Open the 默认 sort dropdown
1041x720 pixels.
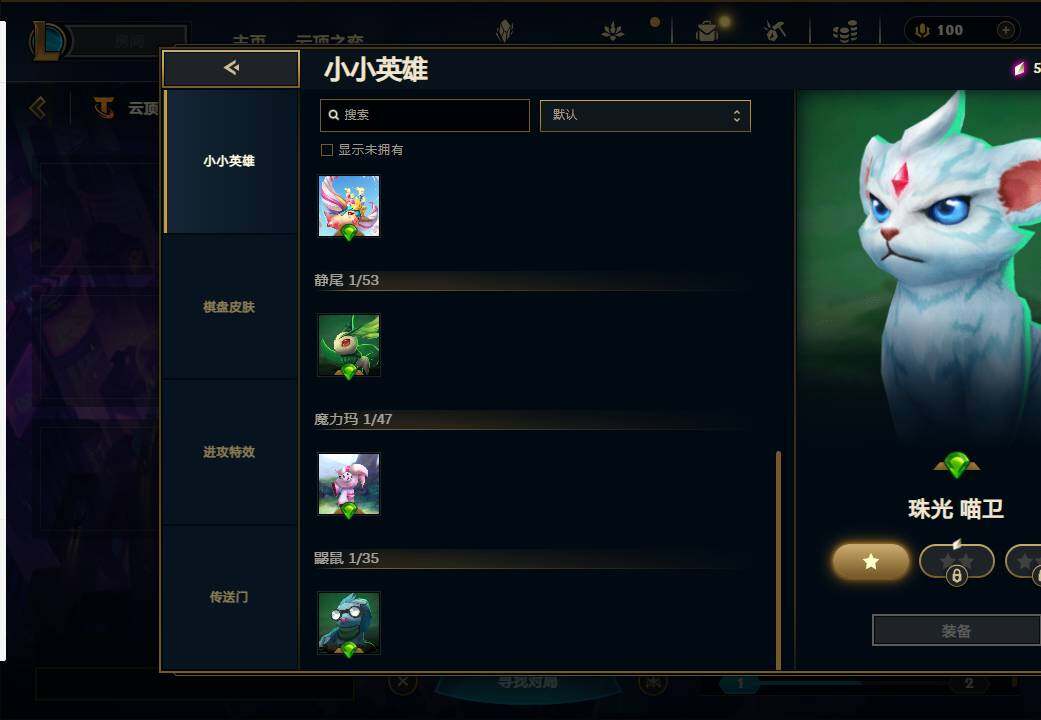pos(645,116)
